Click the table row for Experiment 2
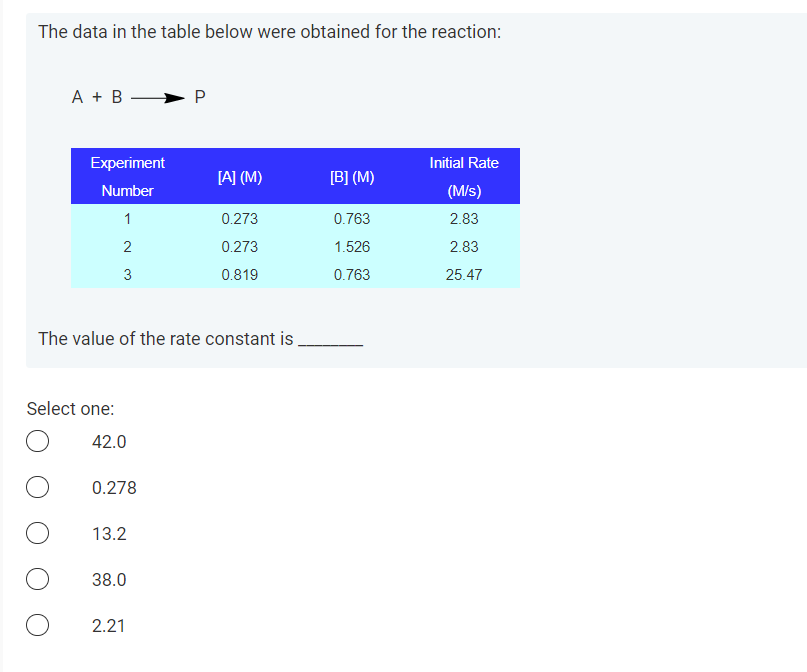Screen dimensions: 807x672 point(294,246)
